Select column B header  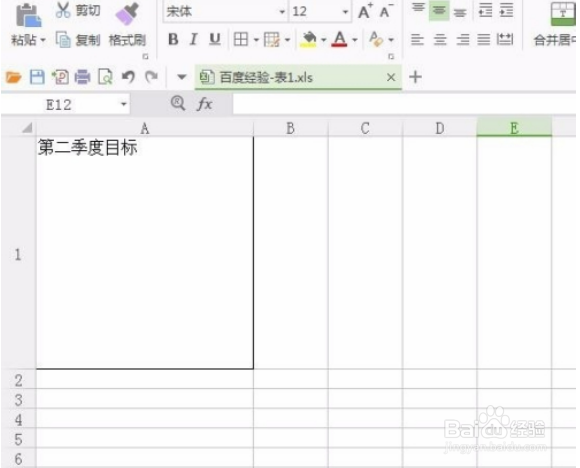[291, 128]
